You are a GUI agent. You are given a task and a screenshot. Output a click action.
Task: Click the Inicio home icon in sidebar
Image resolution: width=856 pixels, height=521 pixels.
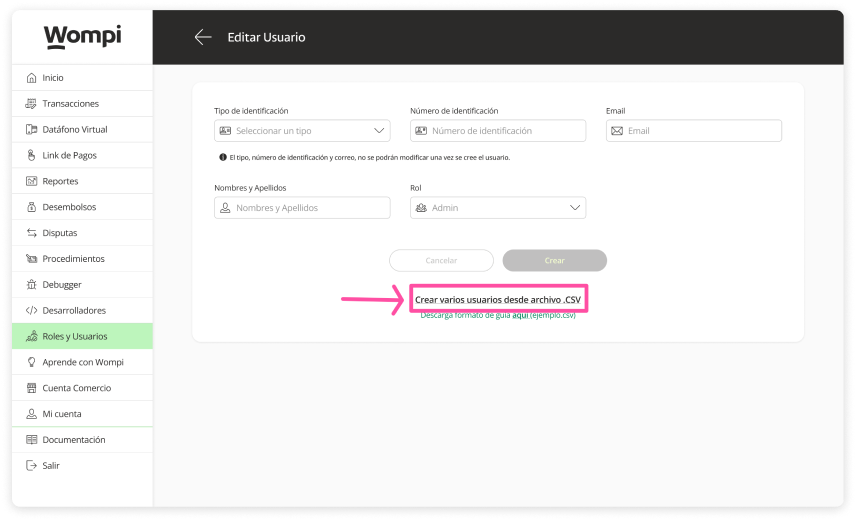pos(32,78)
